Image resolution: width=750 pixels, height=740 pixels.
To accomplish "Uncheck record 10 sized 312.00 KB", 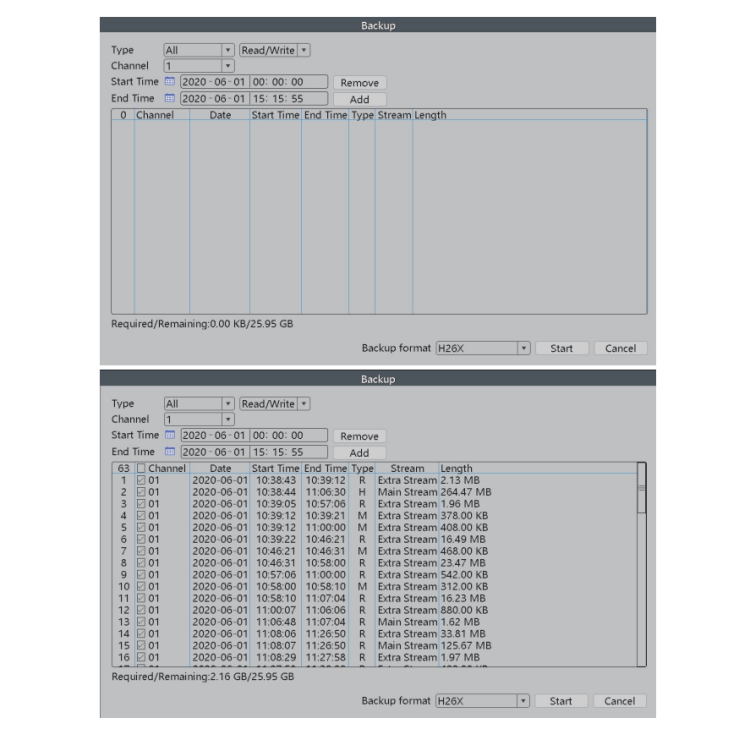I will click(x=141, y=586).
